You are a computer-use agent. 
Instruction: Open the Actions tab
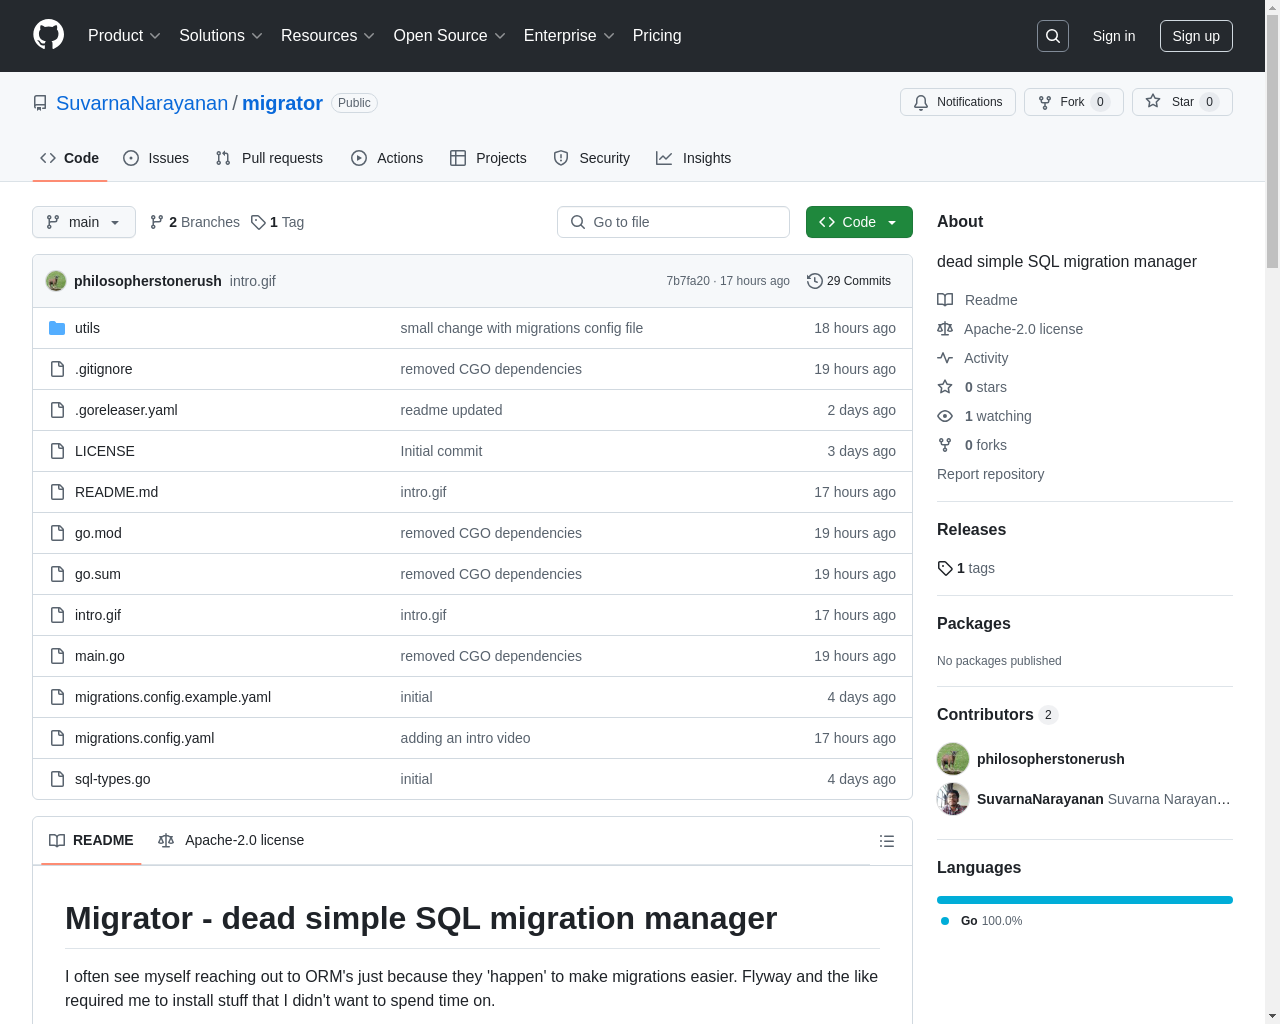[x=387, y=158]
